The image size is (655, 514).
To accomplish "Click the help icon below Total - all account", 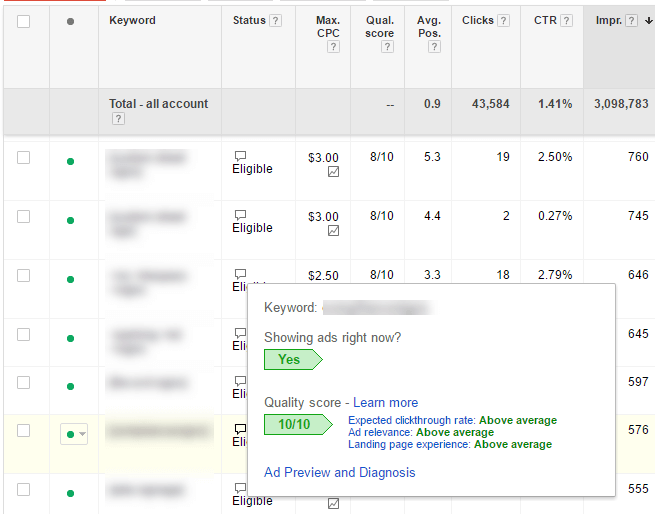I will (118, 119).
